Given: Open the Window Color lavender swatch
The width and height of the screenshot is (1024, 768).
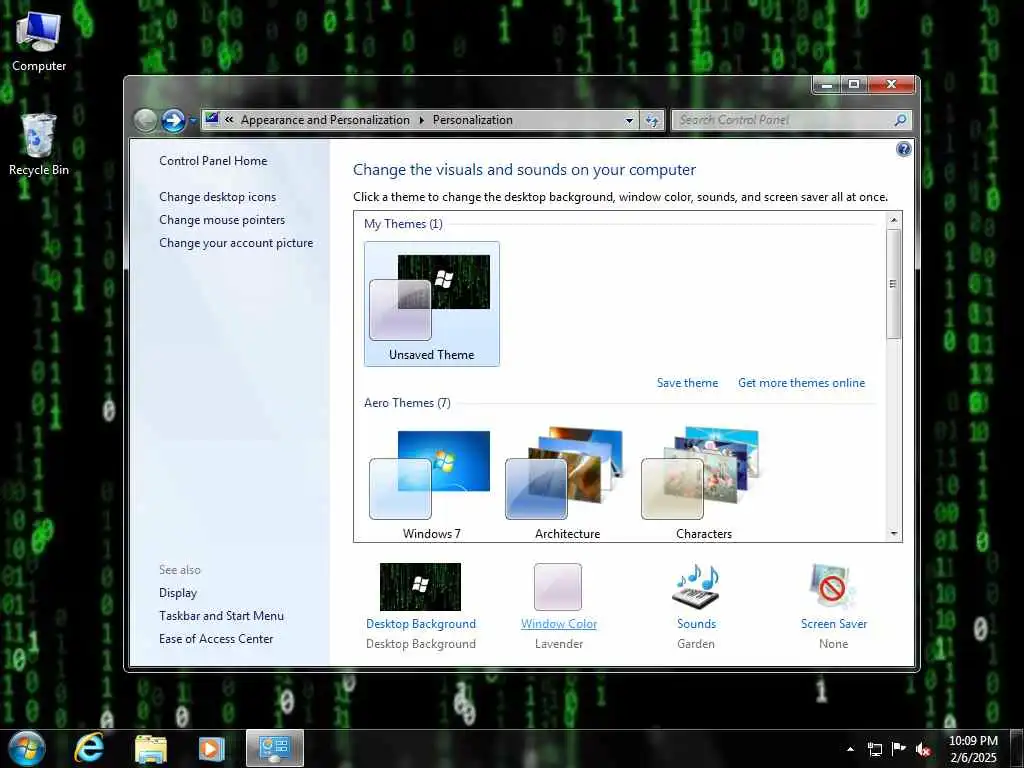Looking at the screenshot, I should pyautogui.click(x=558, y=586).
